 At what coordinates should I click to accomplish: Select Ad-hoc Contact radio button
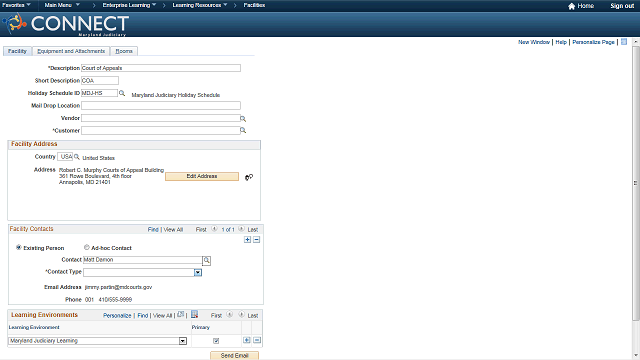click(87, 247)
